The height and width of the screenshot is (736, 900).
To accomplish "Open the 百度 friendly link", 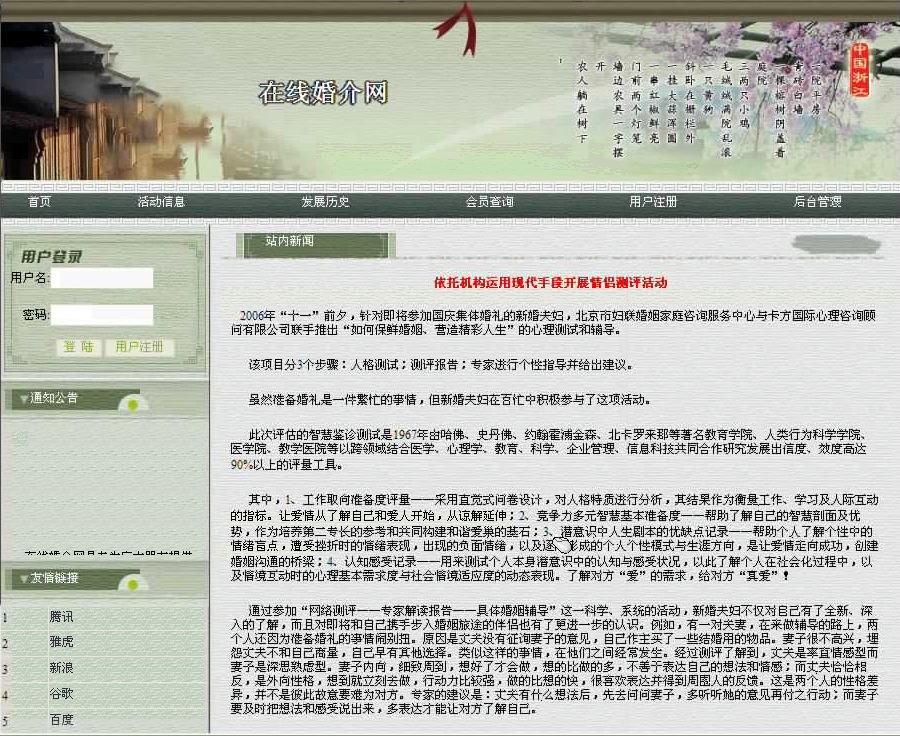I will coord(60,718).
